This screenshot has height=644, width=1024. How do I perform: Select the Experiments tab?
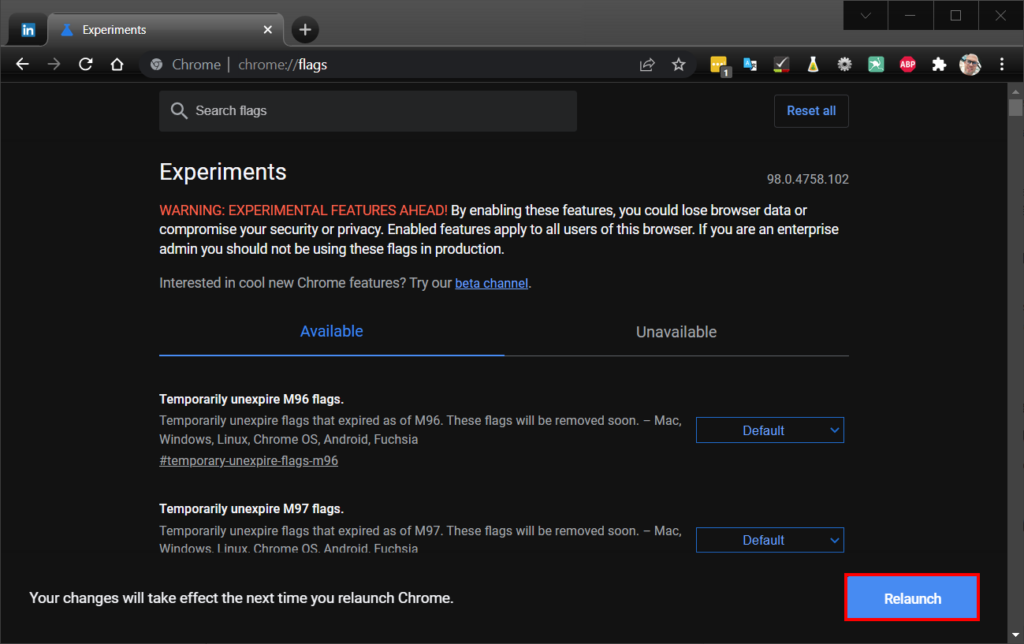(x=165, y=30)
